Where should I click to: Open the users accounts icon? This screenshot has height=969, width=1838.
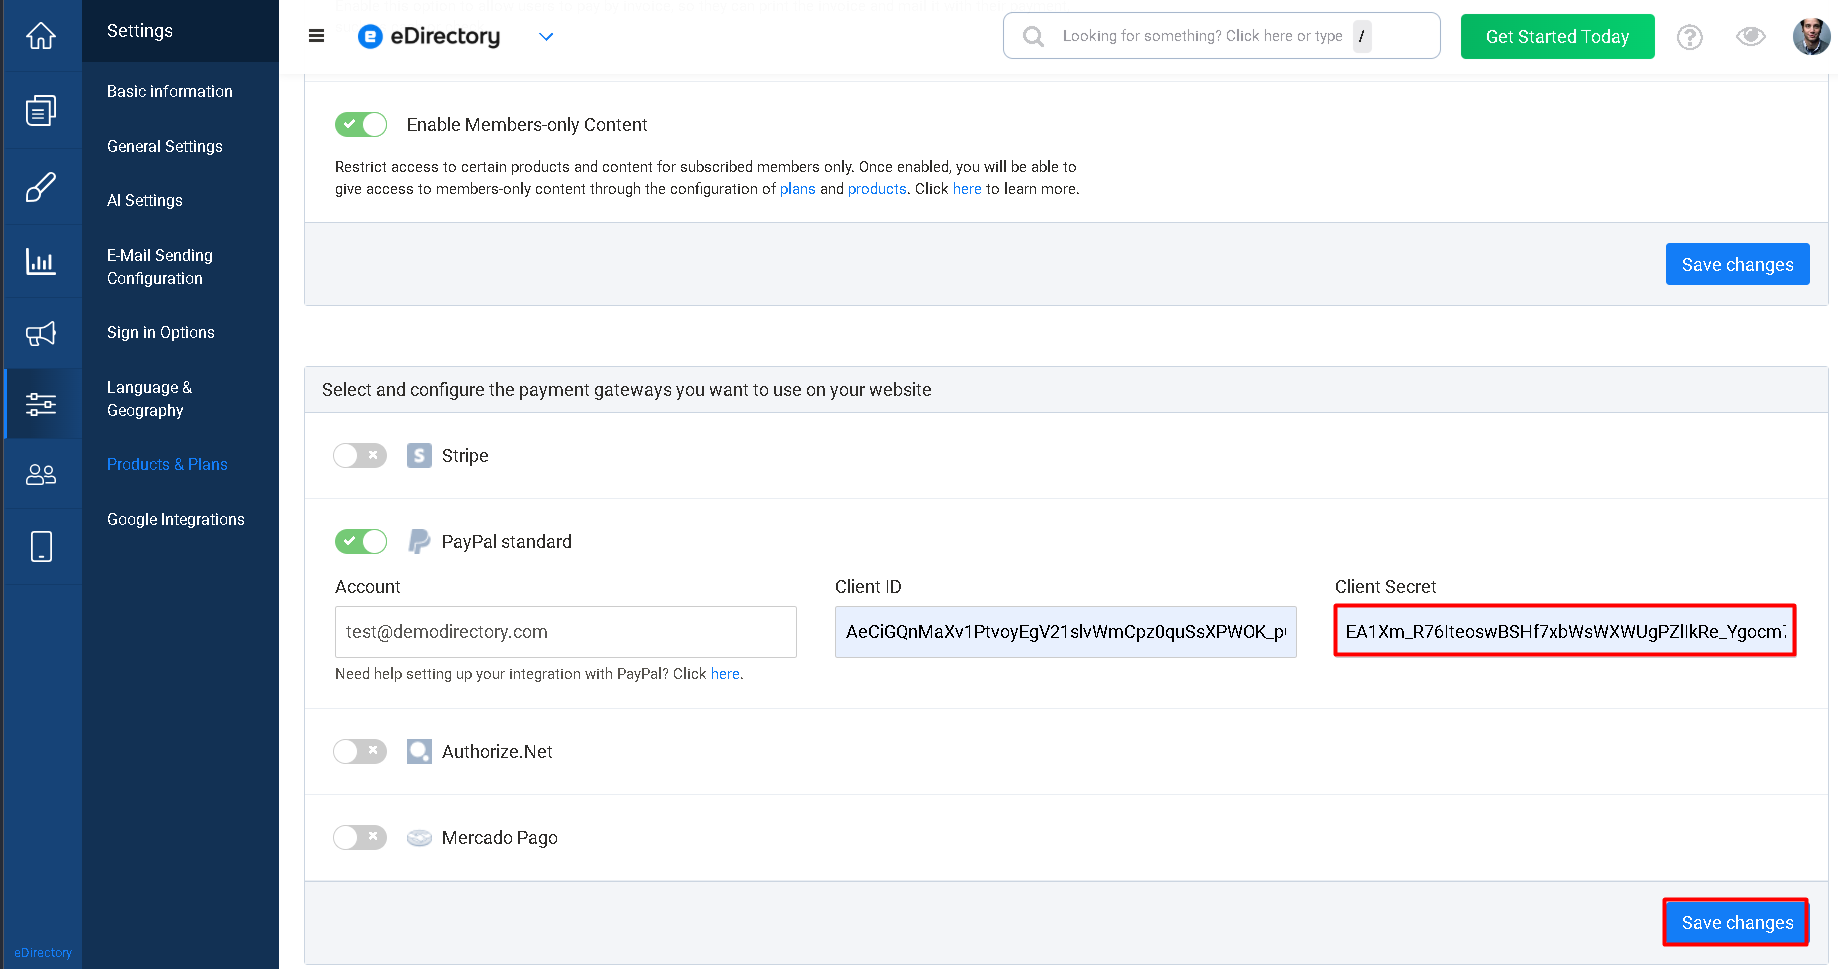[x=41, y=474]
